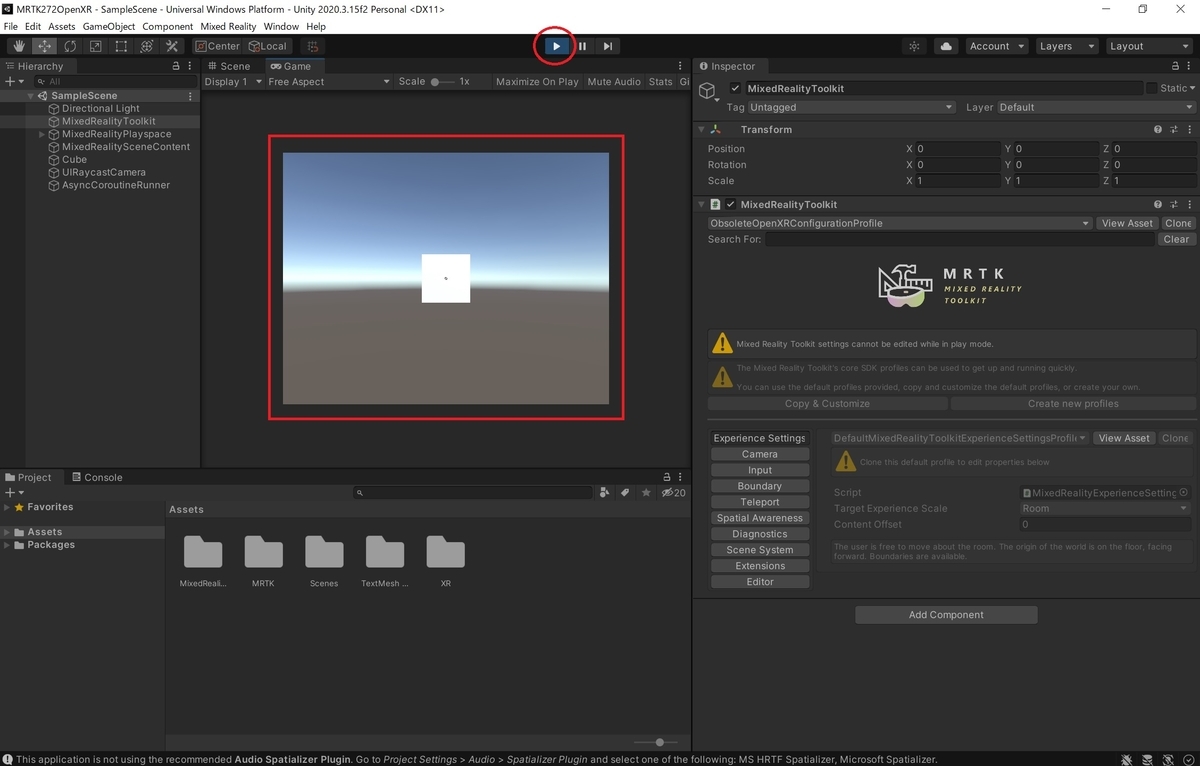Open Transform component preset settings
1200x766 pixels.
coord(1174,130)
